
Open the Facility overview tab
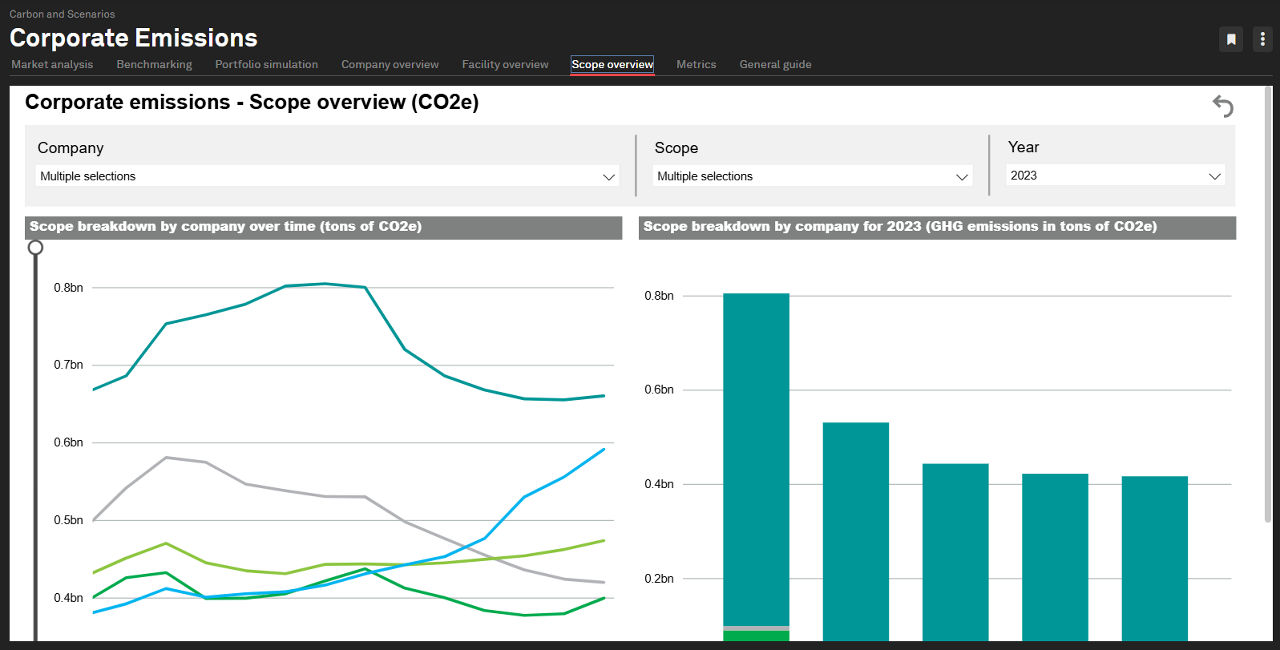pos(505,64)
